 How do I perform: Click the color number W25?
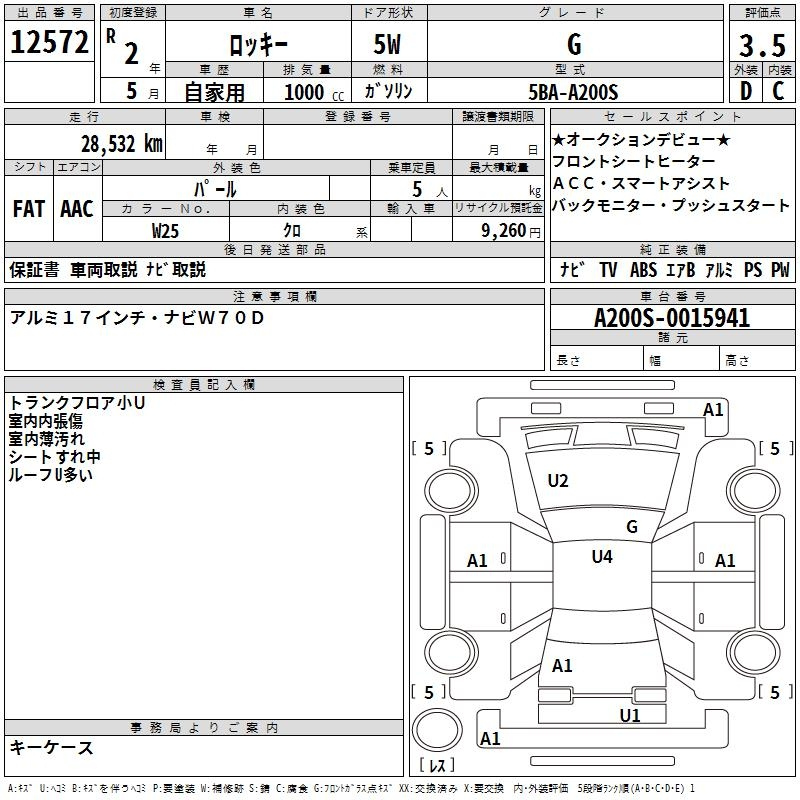pos(166,230)
